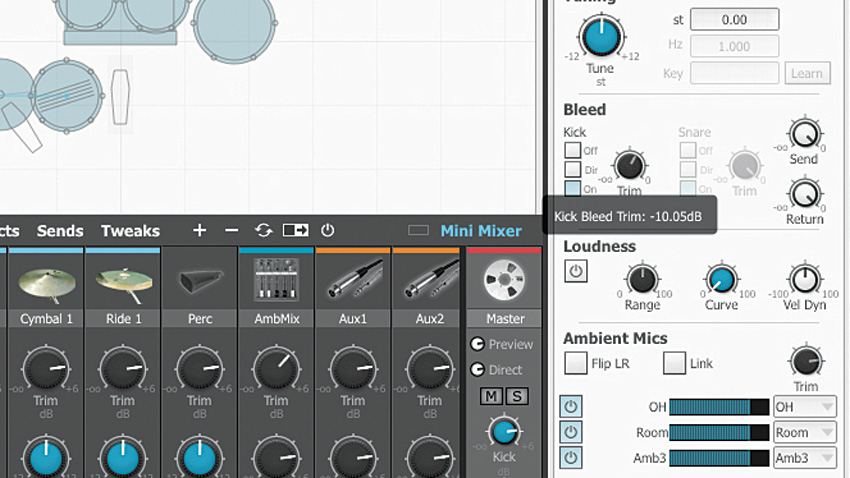Click the plus icon in mixer toolbar
The image size is (850, 478).
199,230
